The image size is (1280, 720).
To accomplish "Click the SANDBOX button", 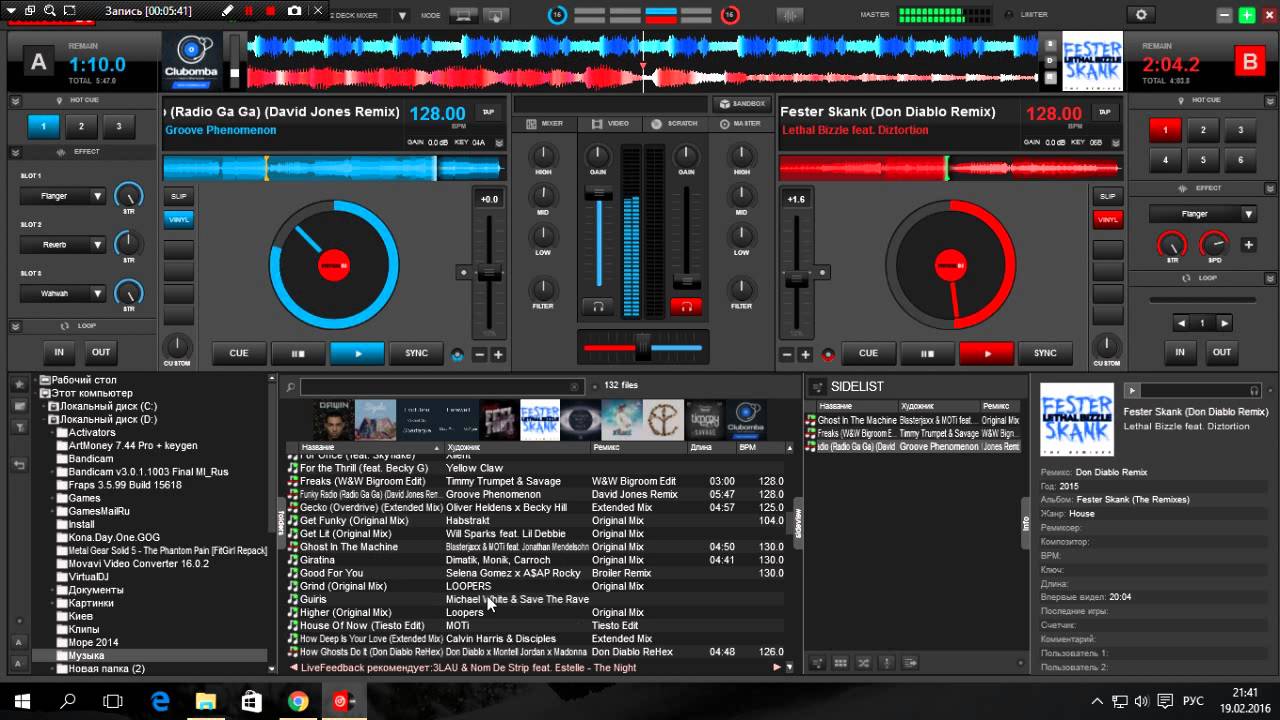I will point(740,103).
